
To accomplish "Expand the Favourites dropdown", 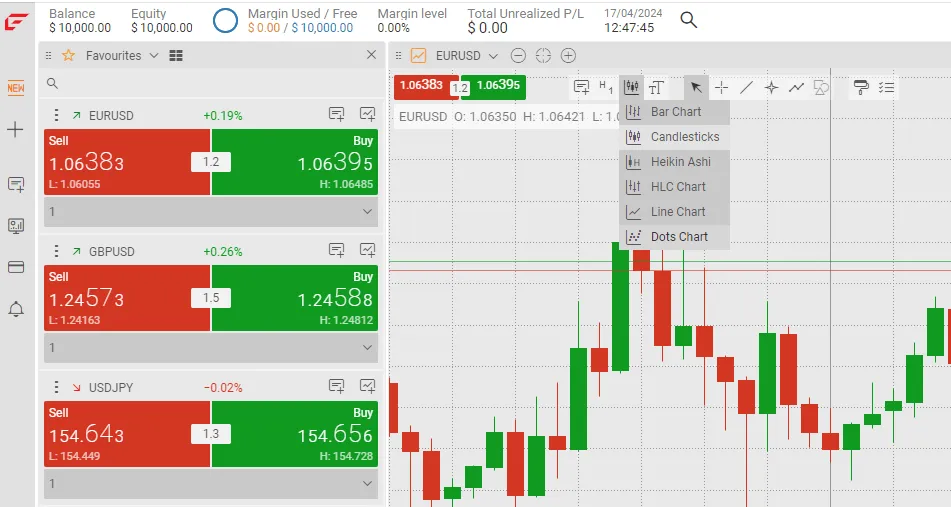I will point(154,56).
